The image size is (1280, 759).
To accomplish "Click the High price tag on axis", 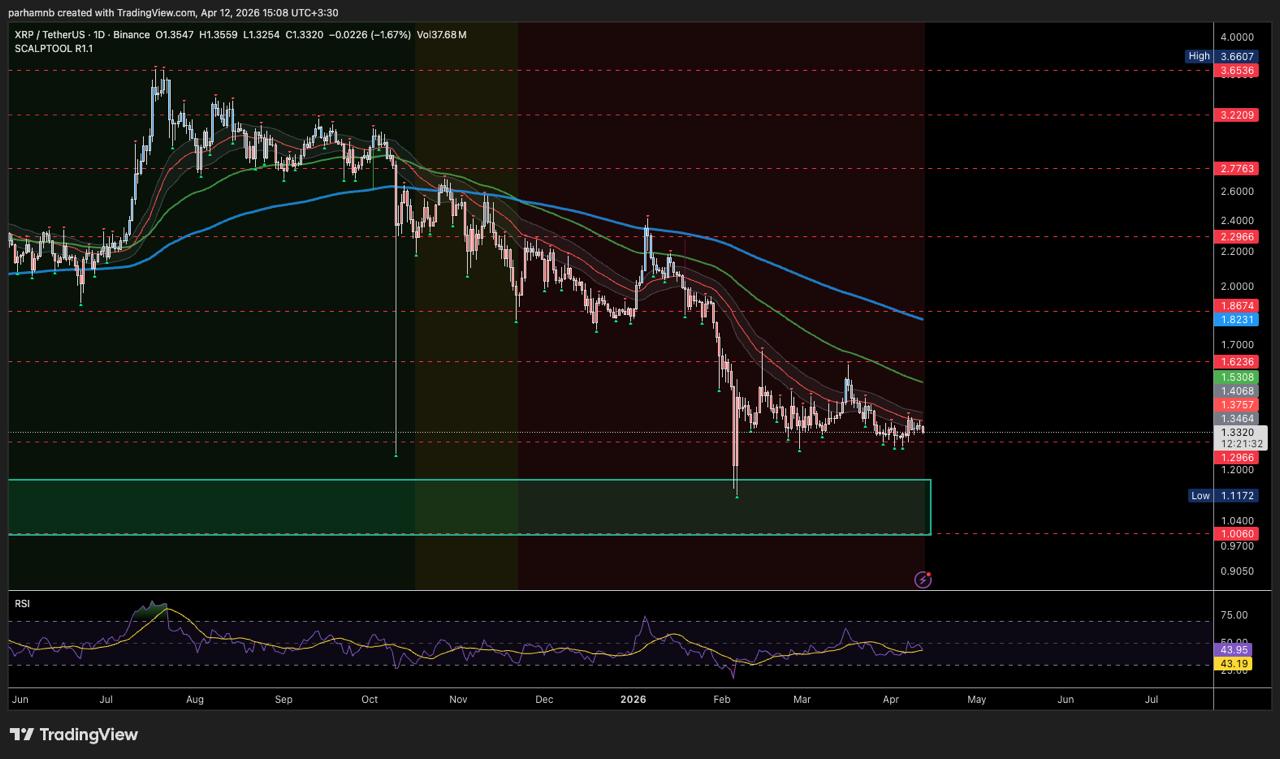I will [1199, 56].
